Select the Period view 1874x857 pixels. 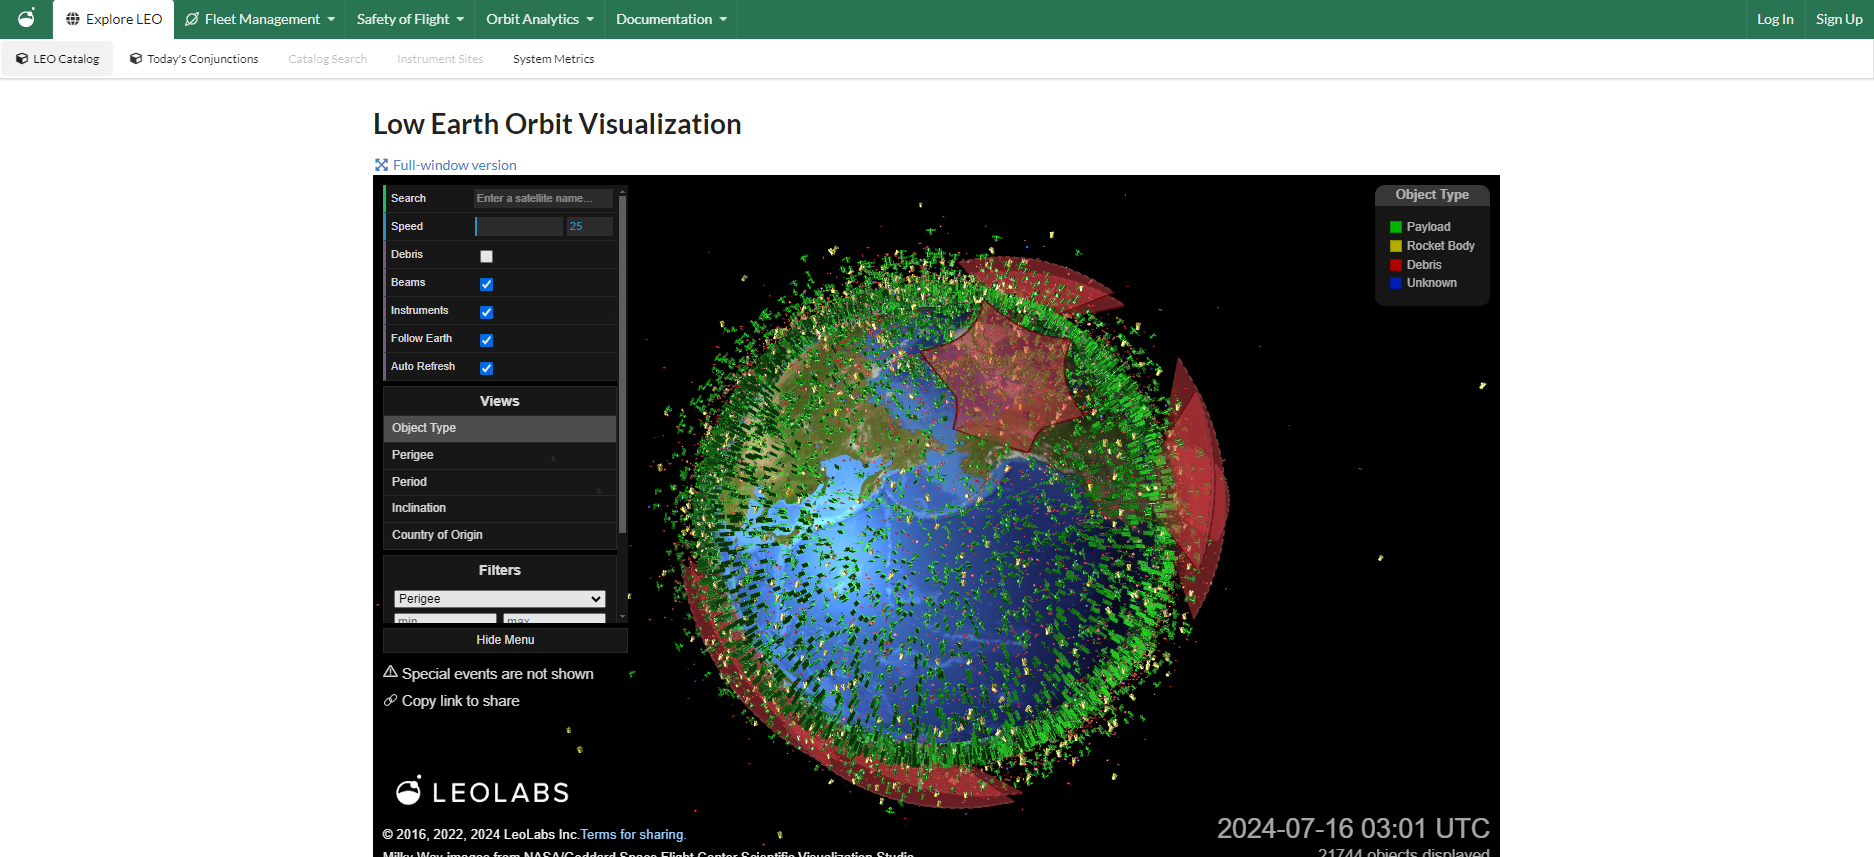tap(500, 482)
